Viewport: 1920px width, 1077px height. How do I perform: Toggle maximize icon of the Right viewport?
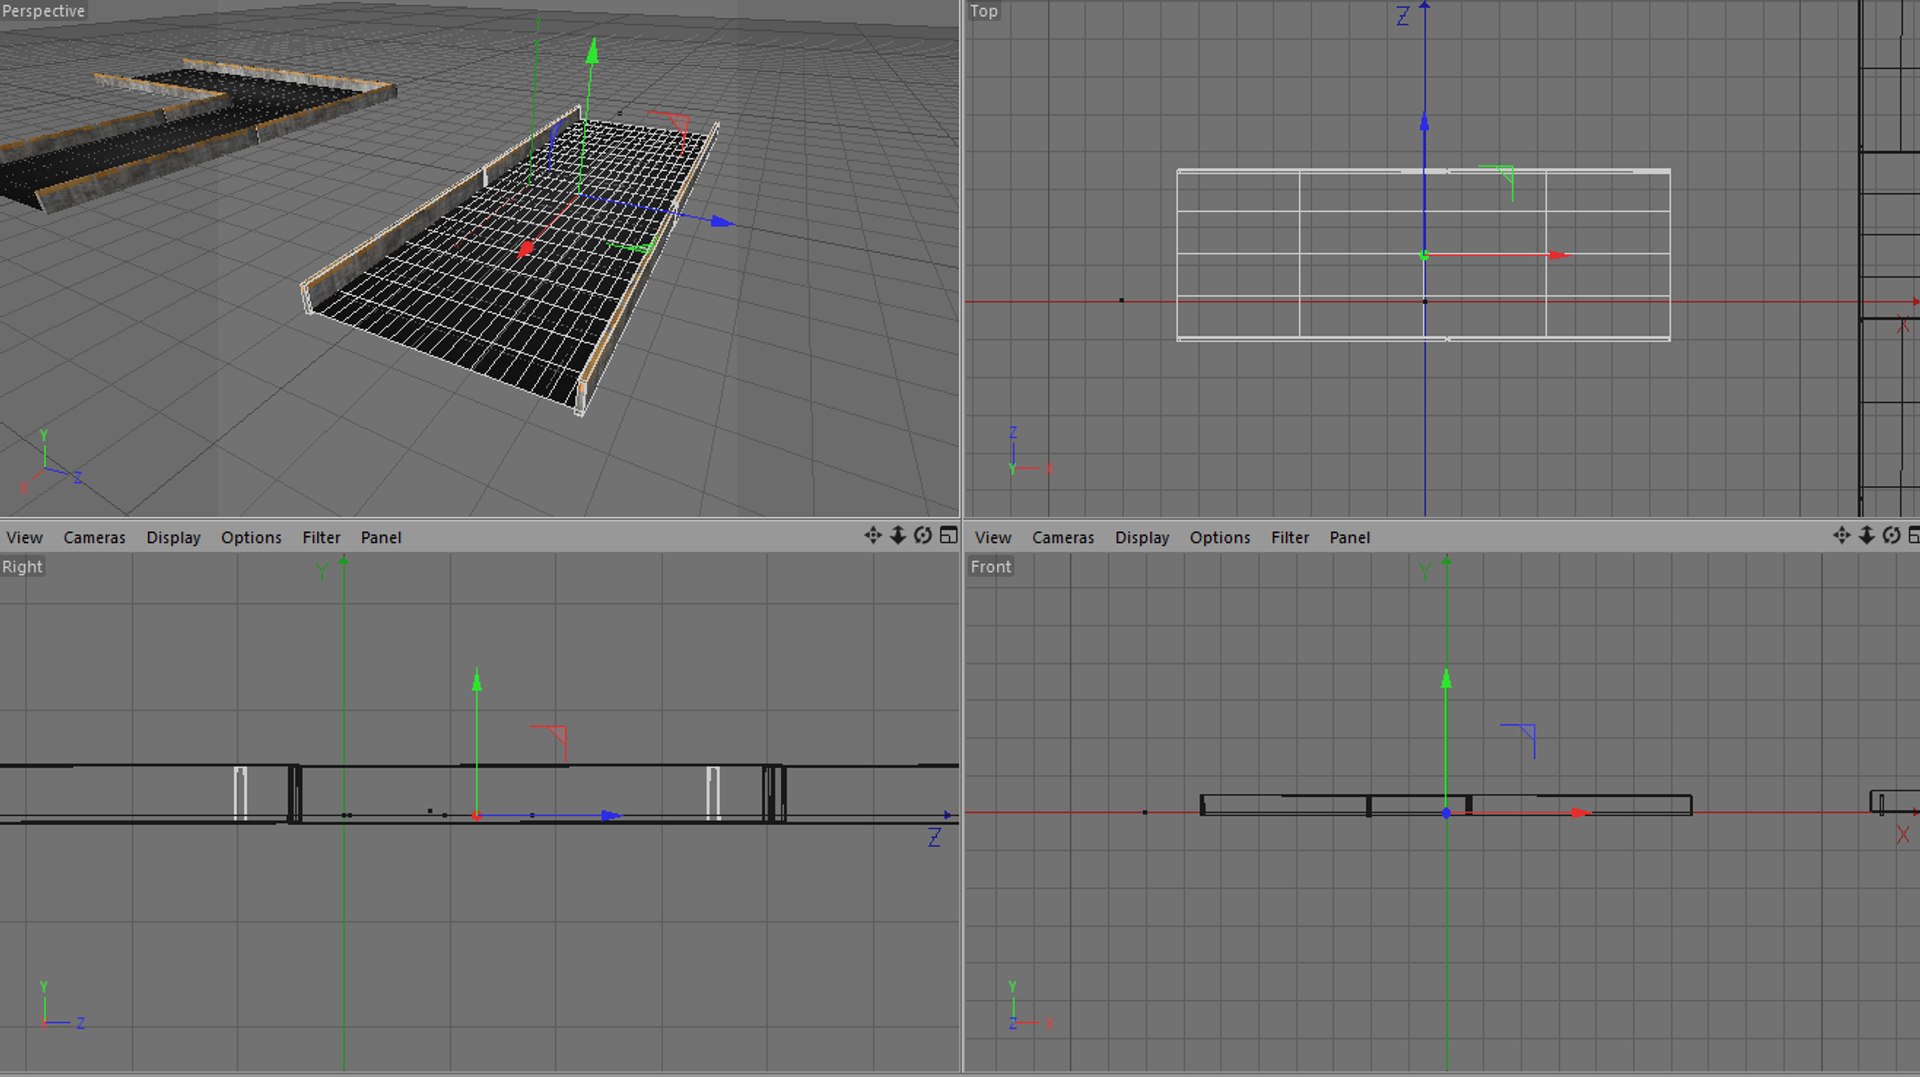click(x=948, y=536)
